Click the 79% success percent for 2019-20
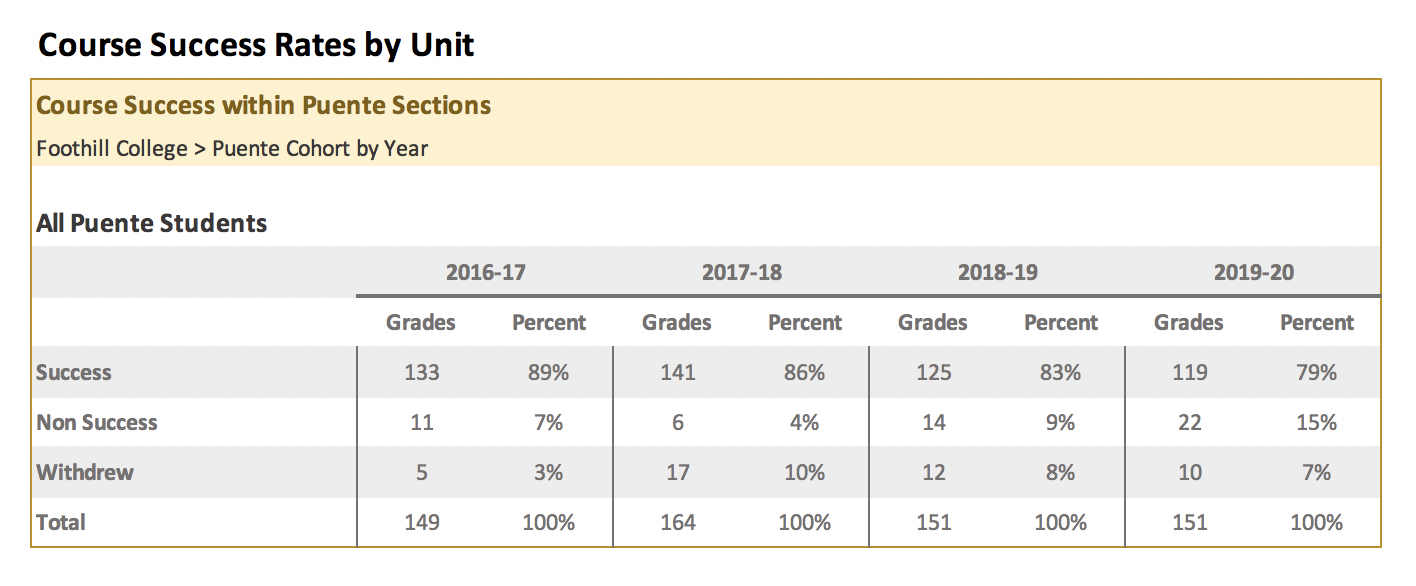Viewport: 1416px width, 586px height. (x=1316, y=372)
